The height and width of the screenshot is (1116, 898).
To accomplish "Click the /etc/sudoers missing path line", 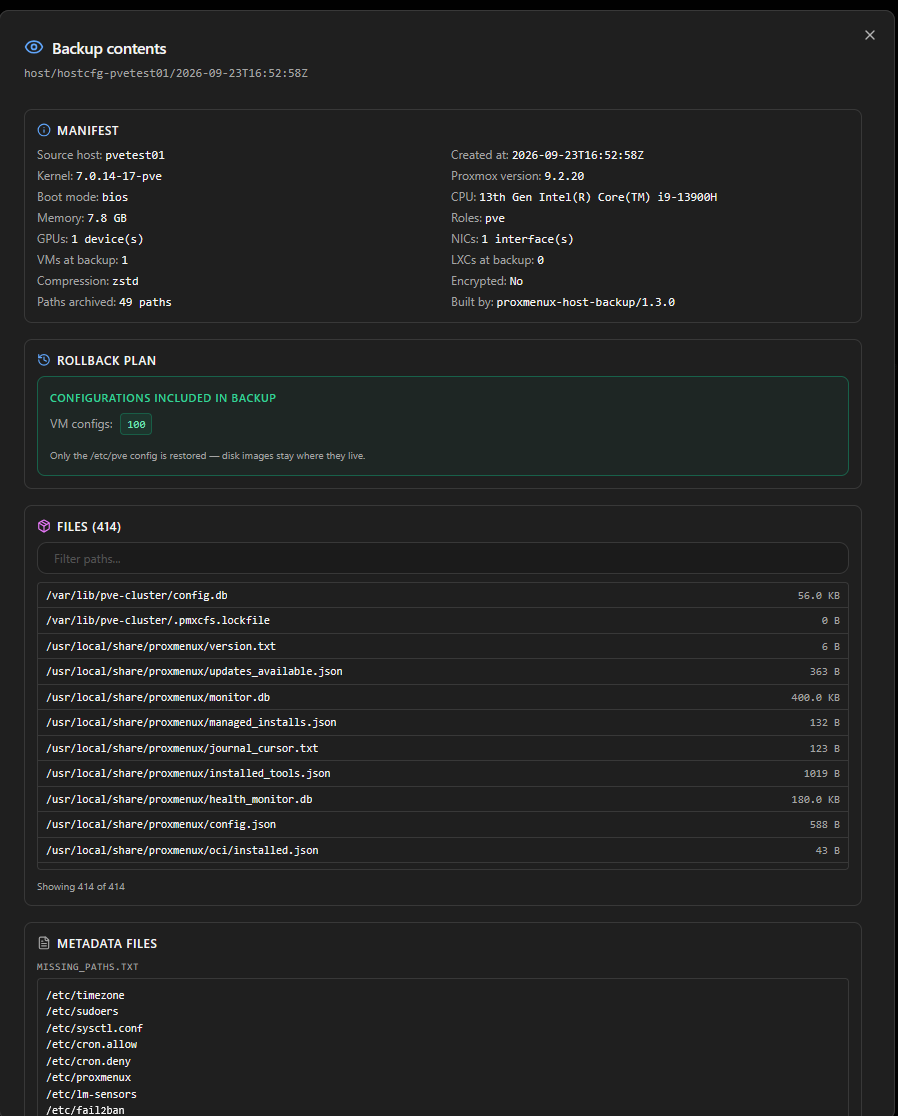I will click(x=83, y=1011).
